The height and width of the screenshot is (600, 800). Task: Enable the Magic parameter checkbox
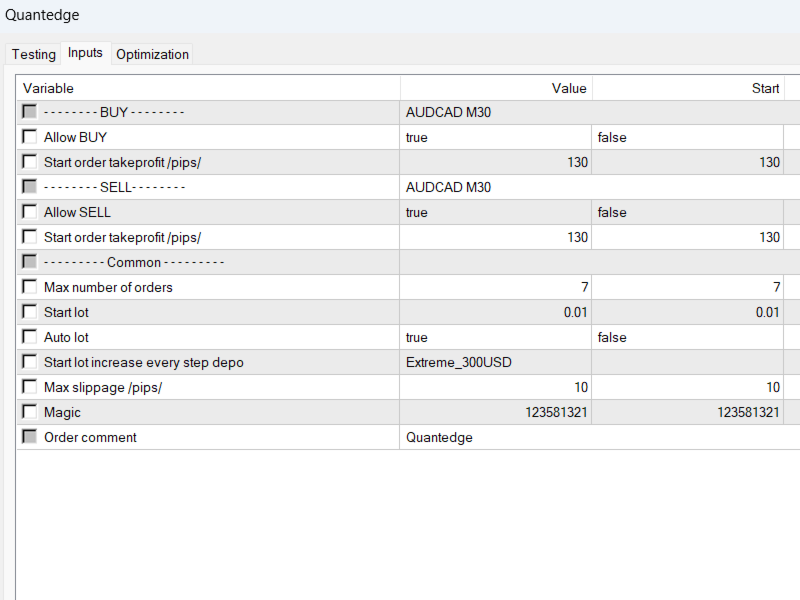(x=30, y=412)
